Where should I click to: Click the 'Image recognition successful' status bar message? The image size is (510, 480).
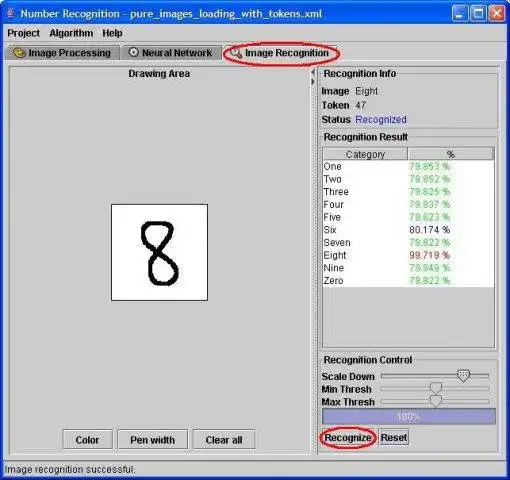(70, 470)
